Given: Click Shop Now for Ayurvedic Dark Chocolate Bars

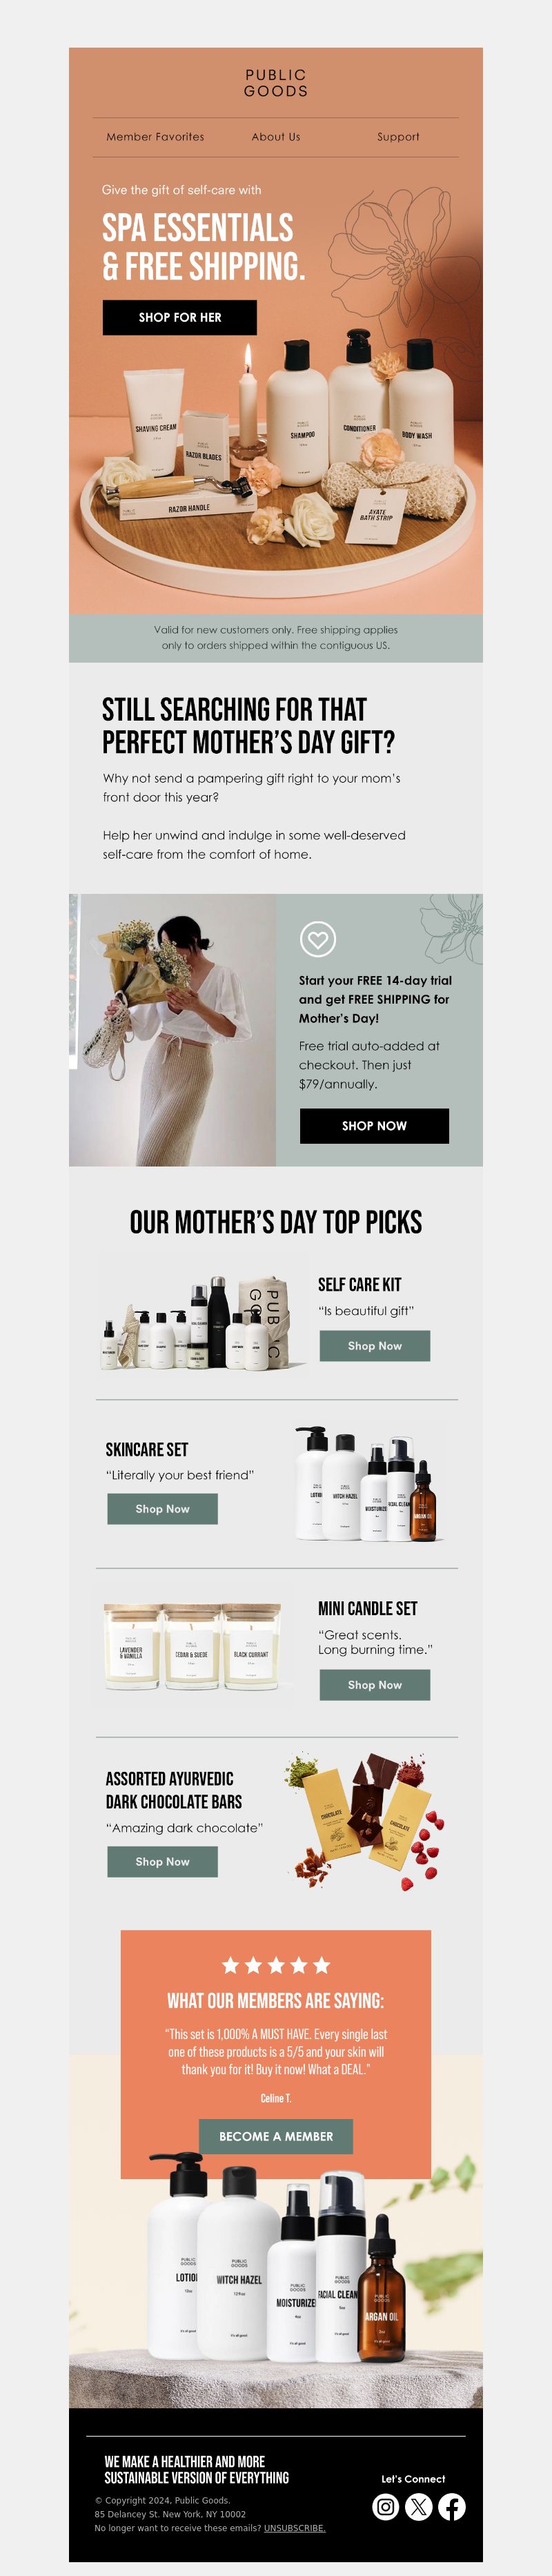Looking at the screenshot, I should click(162, 1862).
